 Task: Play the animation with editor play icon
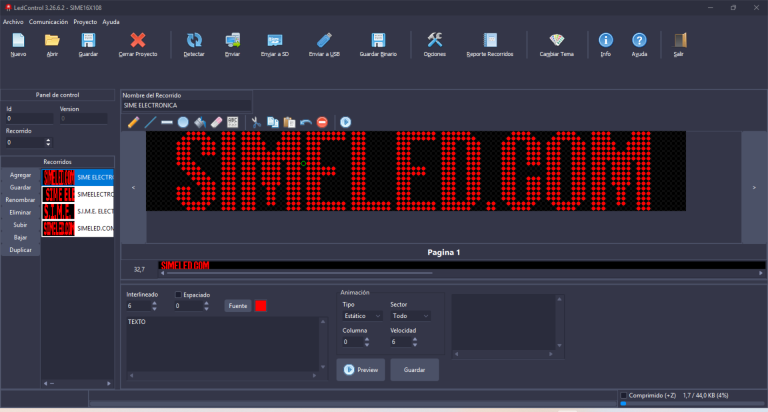pos(346,122)
